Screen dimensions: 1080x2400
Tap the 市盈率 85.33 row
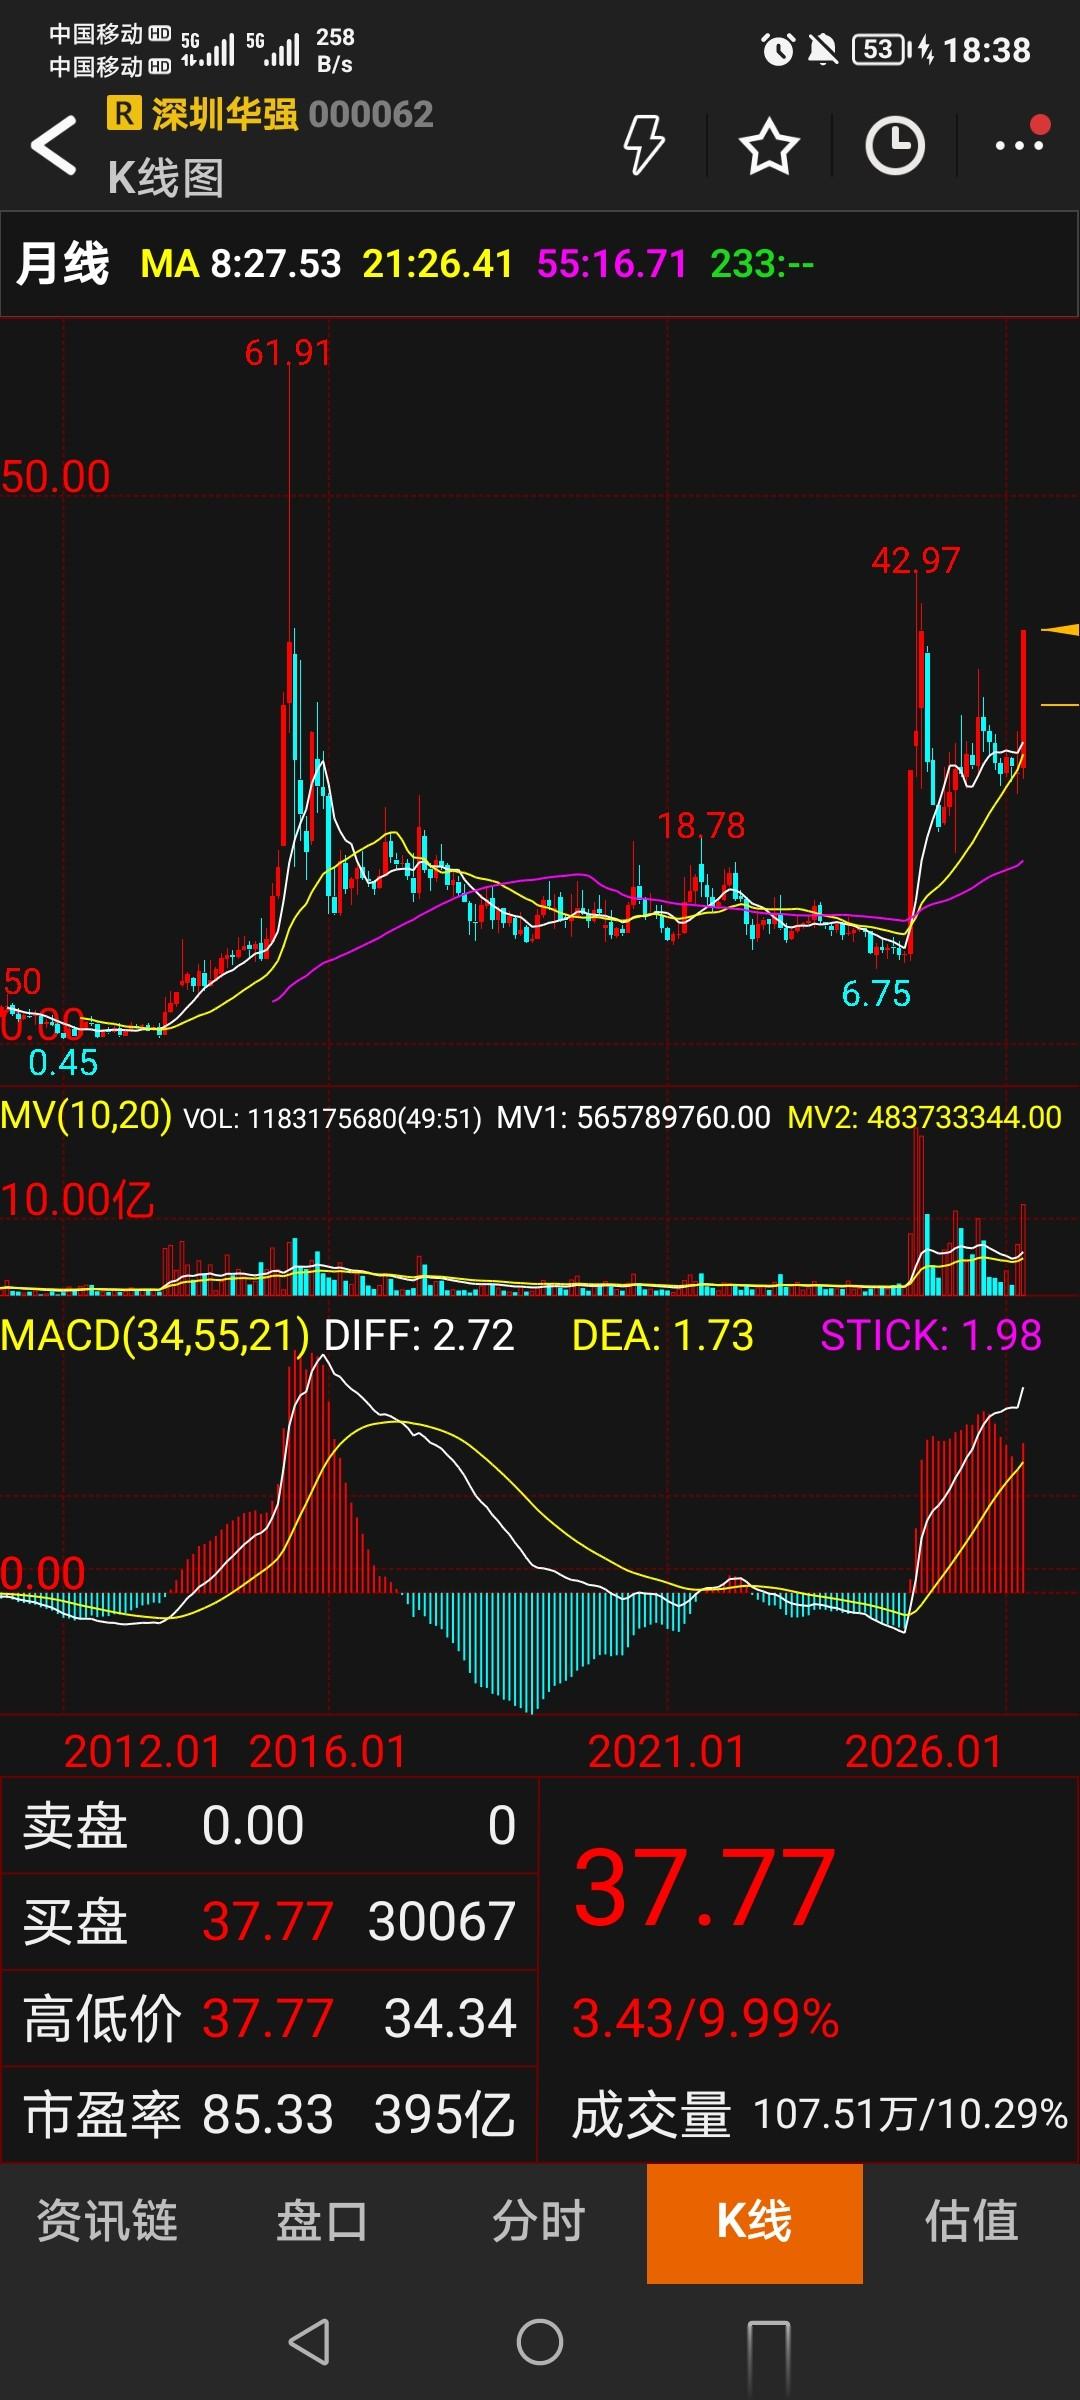pyautogui.click(x=270, y=2115)
